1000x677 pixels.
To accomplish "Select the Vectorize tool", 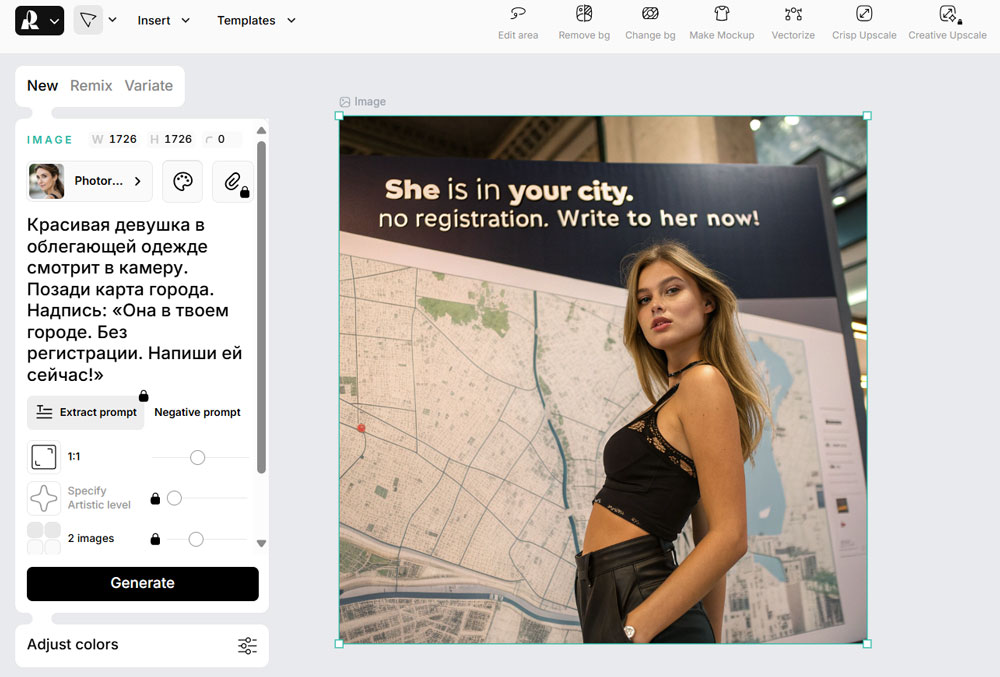I will pos(793,14).
